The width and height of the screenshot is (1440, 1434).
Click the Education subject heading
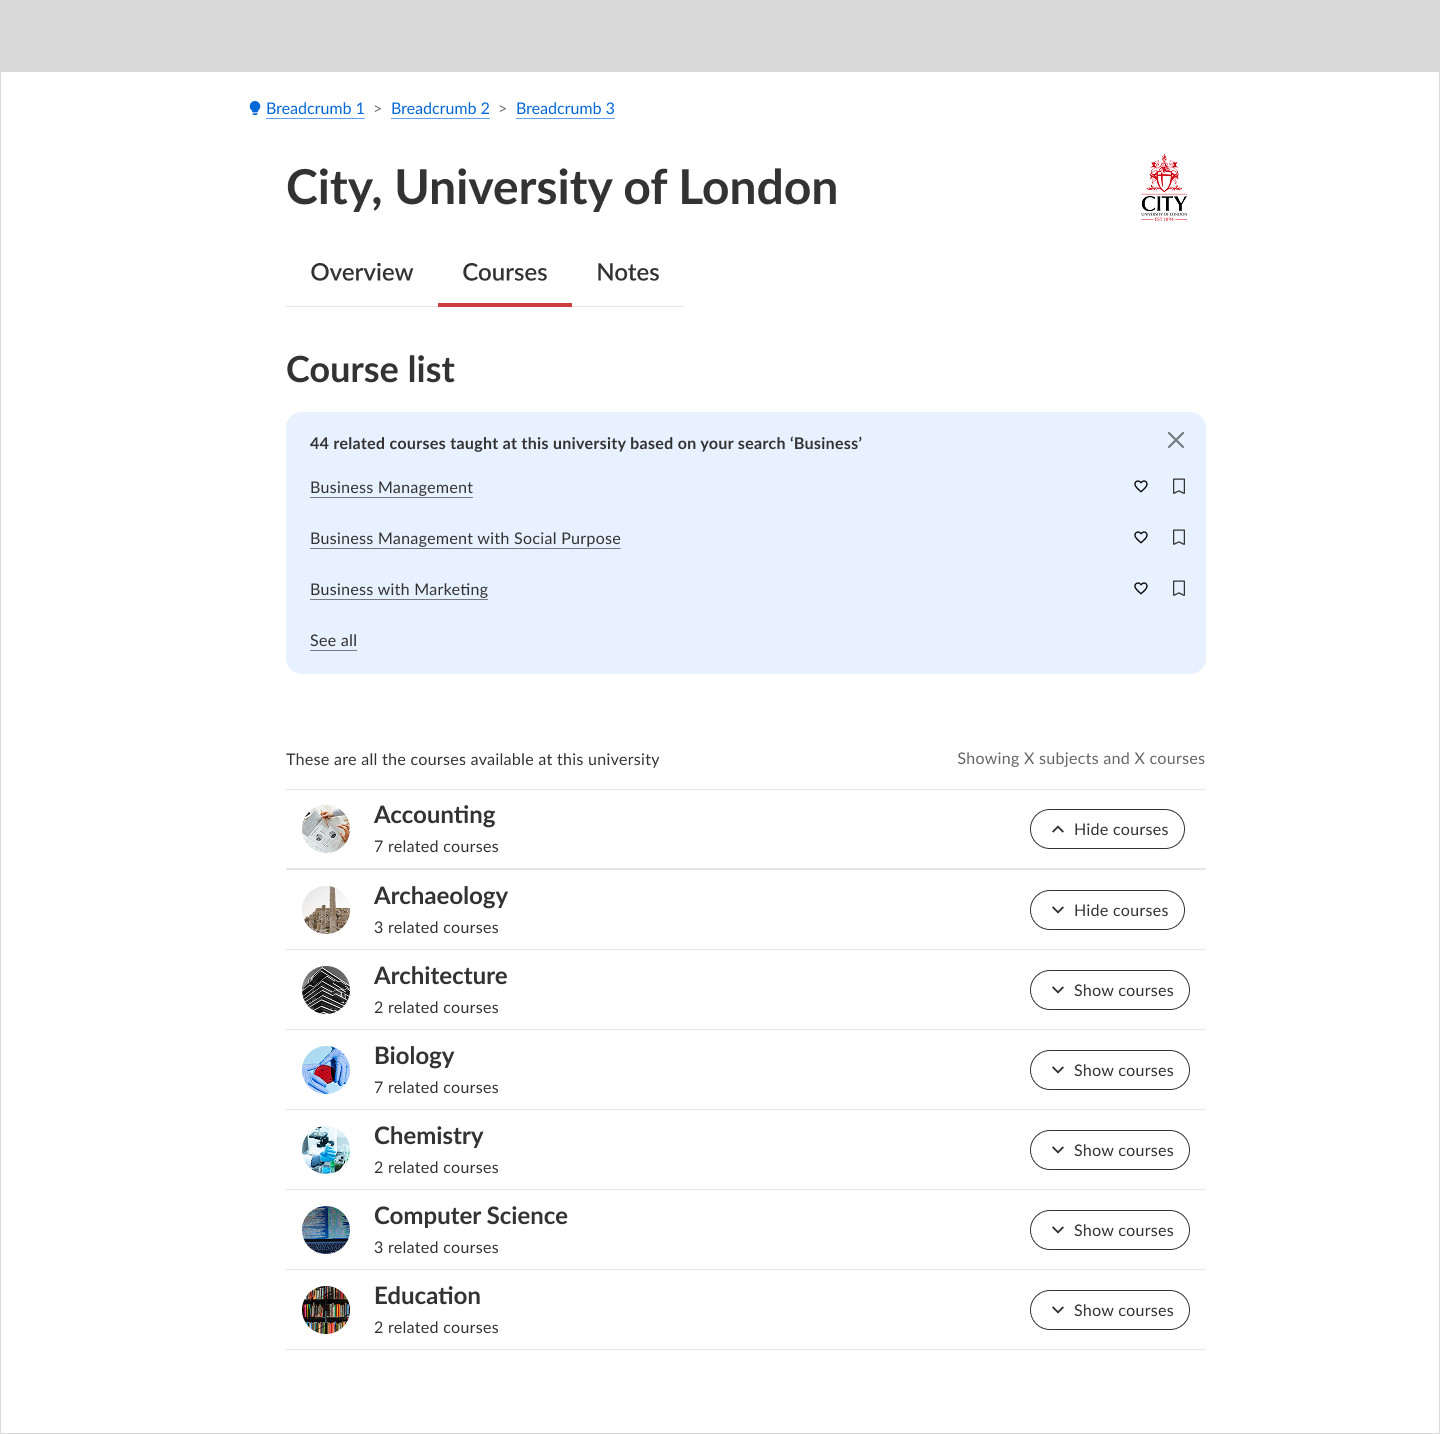427,1296
